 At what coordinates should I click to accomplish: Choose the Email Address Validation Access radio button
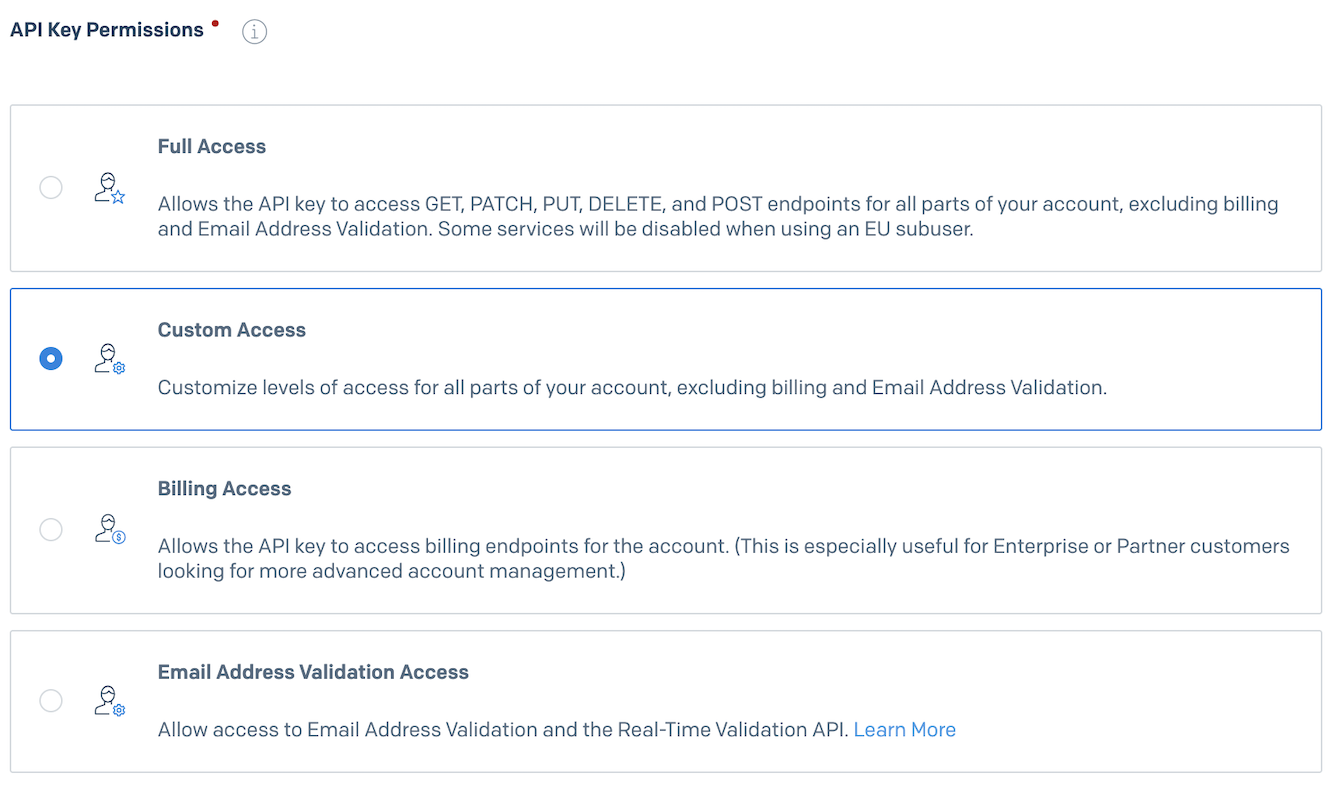[x=51, y=700]
